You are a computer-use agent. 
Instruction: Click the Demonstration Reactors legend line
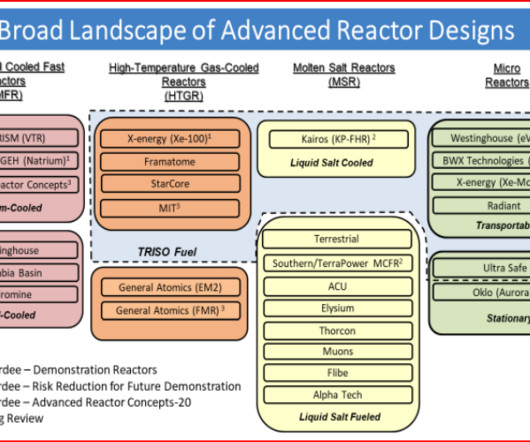coord(78,370)
